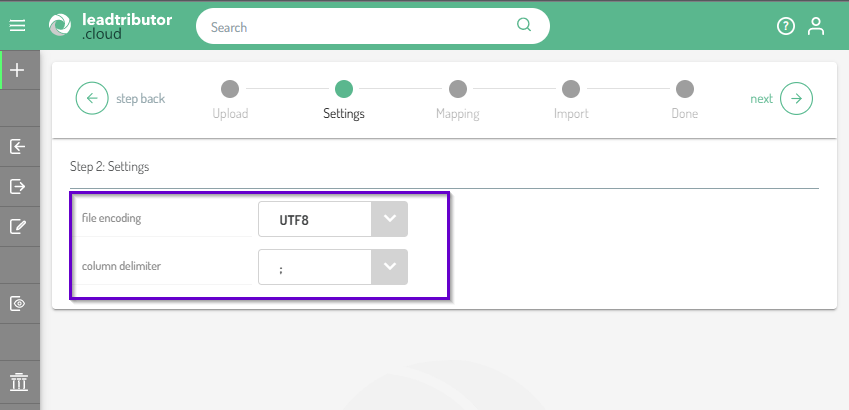Proceed with the next arrow button

point(796,98)
